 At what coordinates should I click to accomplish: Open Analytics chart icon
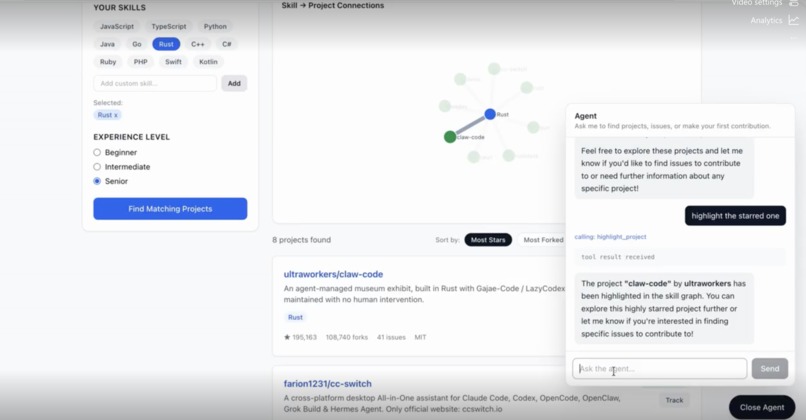(794, 21)
